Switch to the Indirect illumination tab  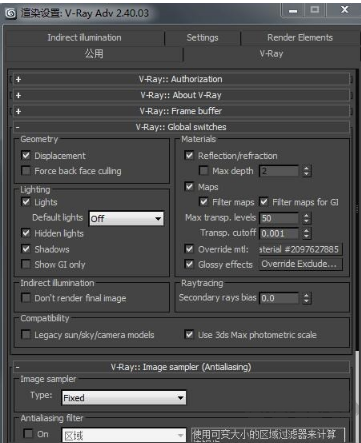coord(84,38)
